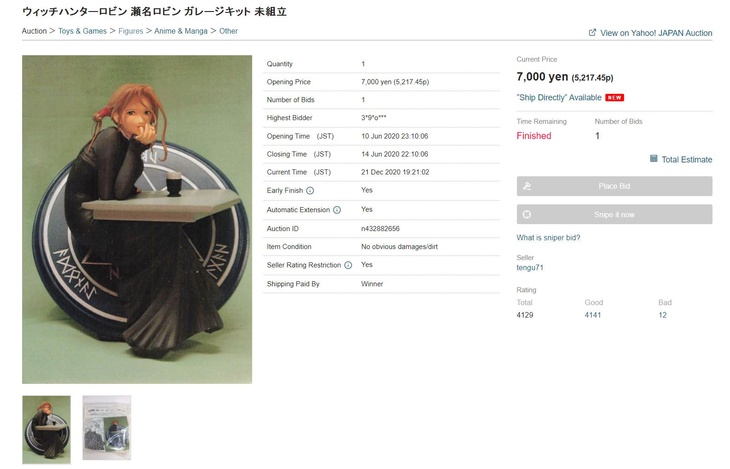Click the external link icon beside View on Yahoo
The width and height of the screenshot is (730, 469).
(x=592, y=33)
